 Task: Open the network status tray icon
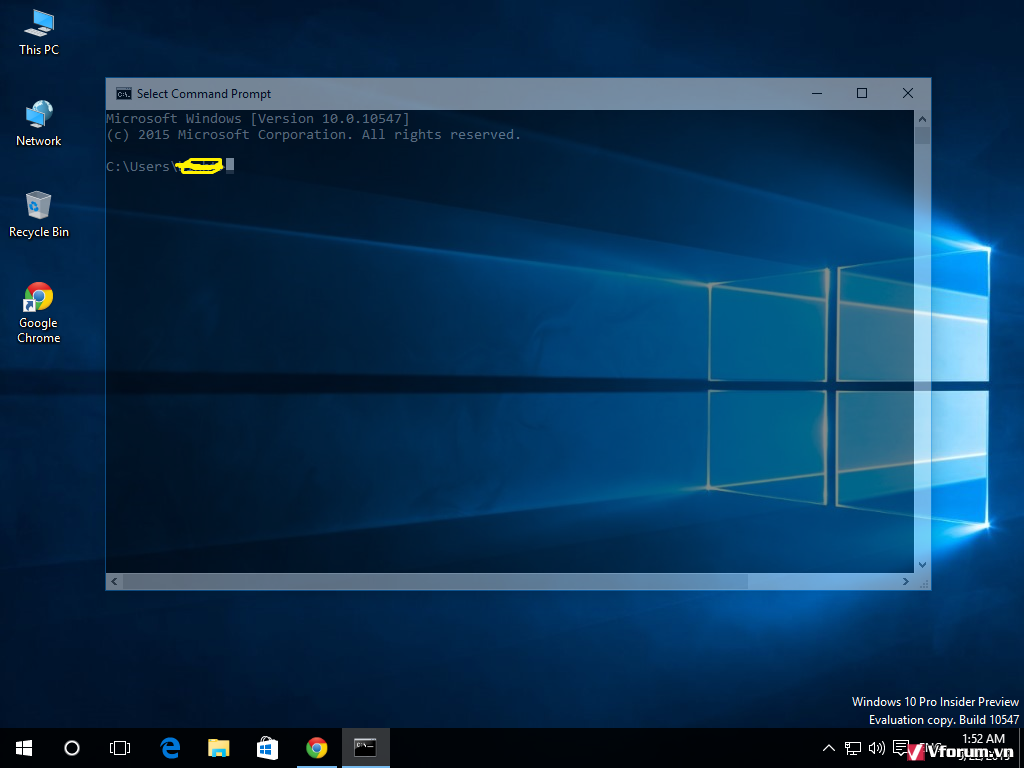[x=852, y=748]
